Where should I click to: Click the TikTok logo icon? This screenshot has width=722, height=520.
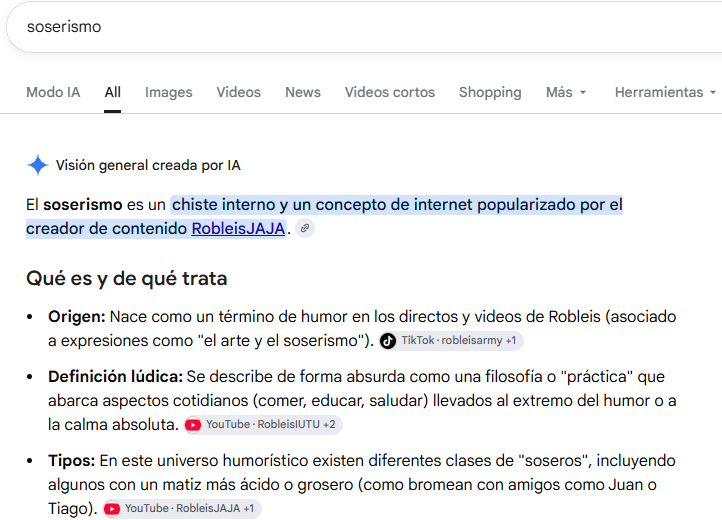pos(388,341)
